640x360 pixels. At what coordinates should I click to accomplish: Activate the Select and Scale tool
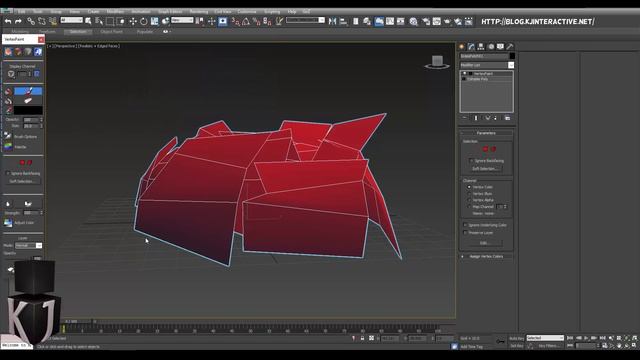pyautogui.click(x=154, y=21)
